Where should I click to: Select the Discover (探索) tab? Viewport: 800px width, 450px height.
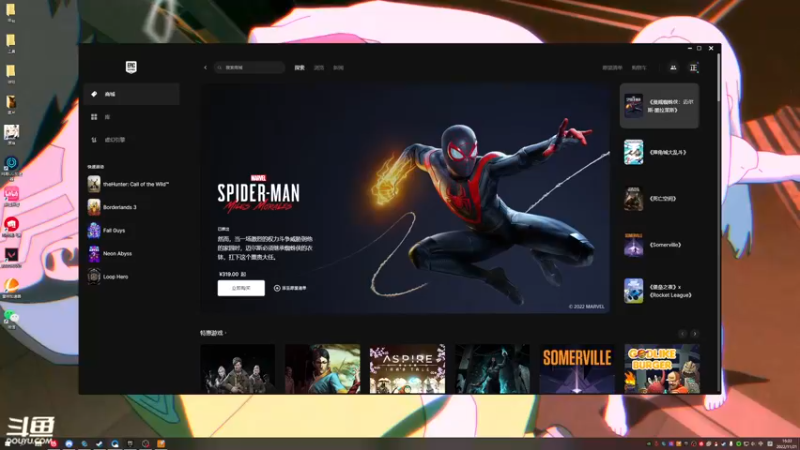pos(299,67)
